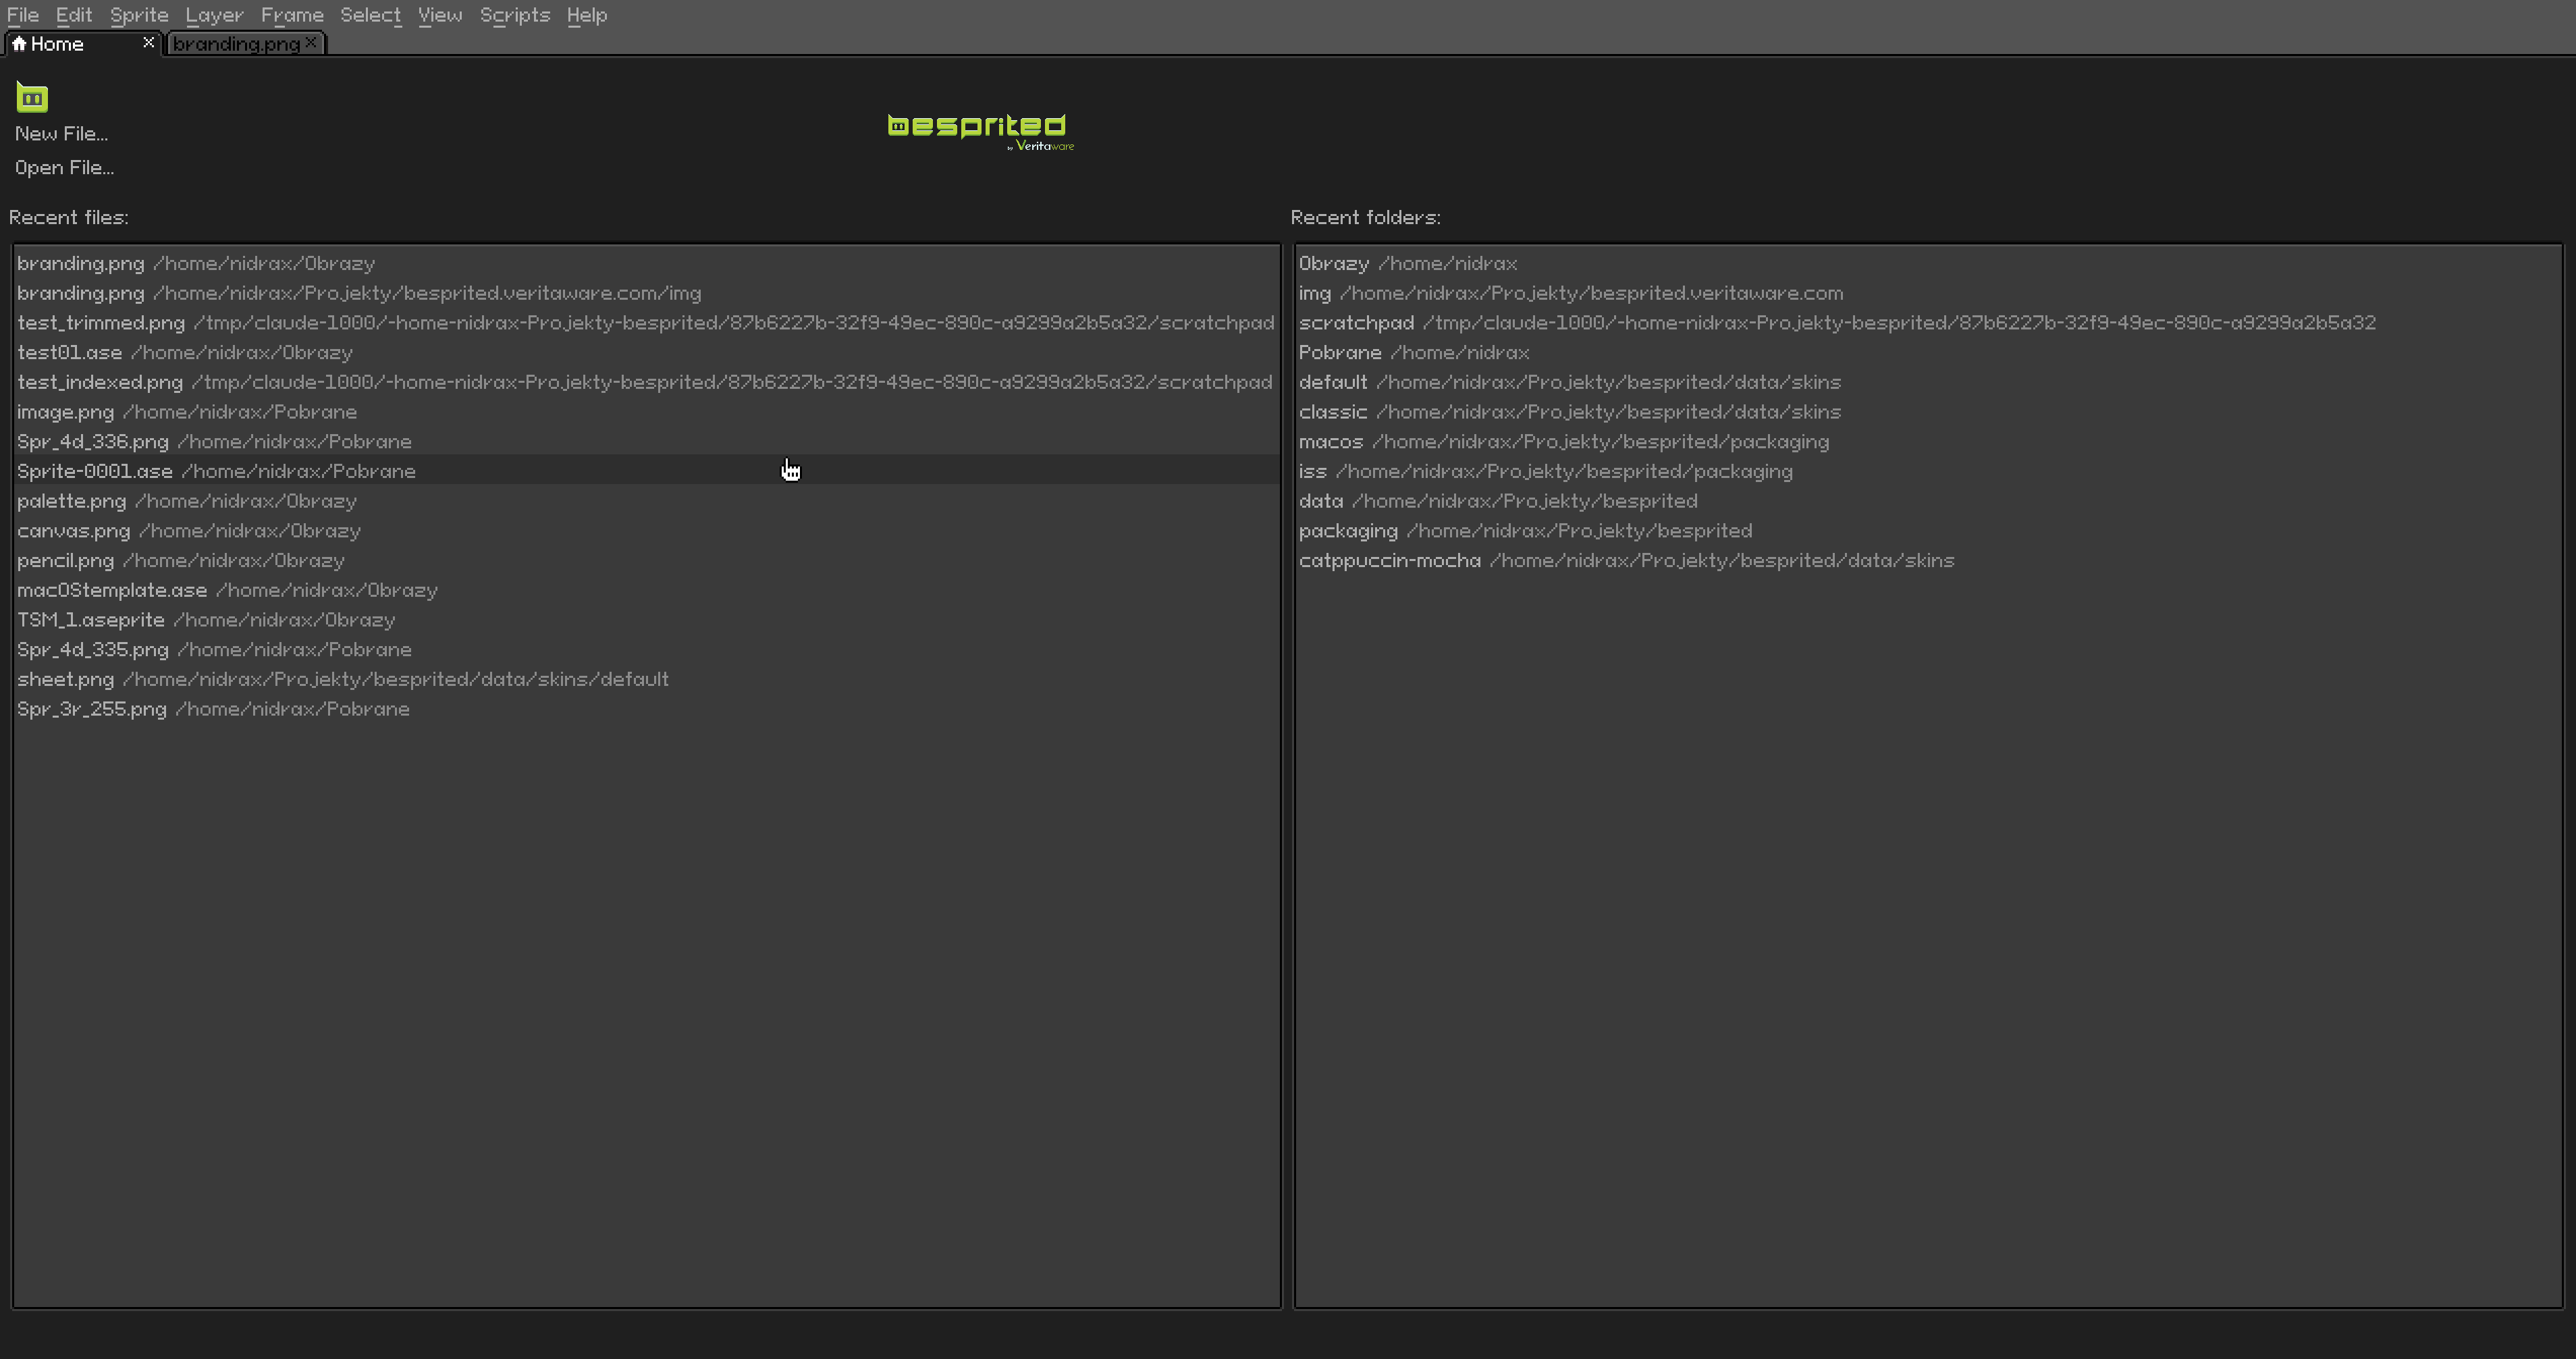Open recent folder img
Viewport: 2576px width, 1359px height.
coord(1928,293)
